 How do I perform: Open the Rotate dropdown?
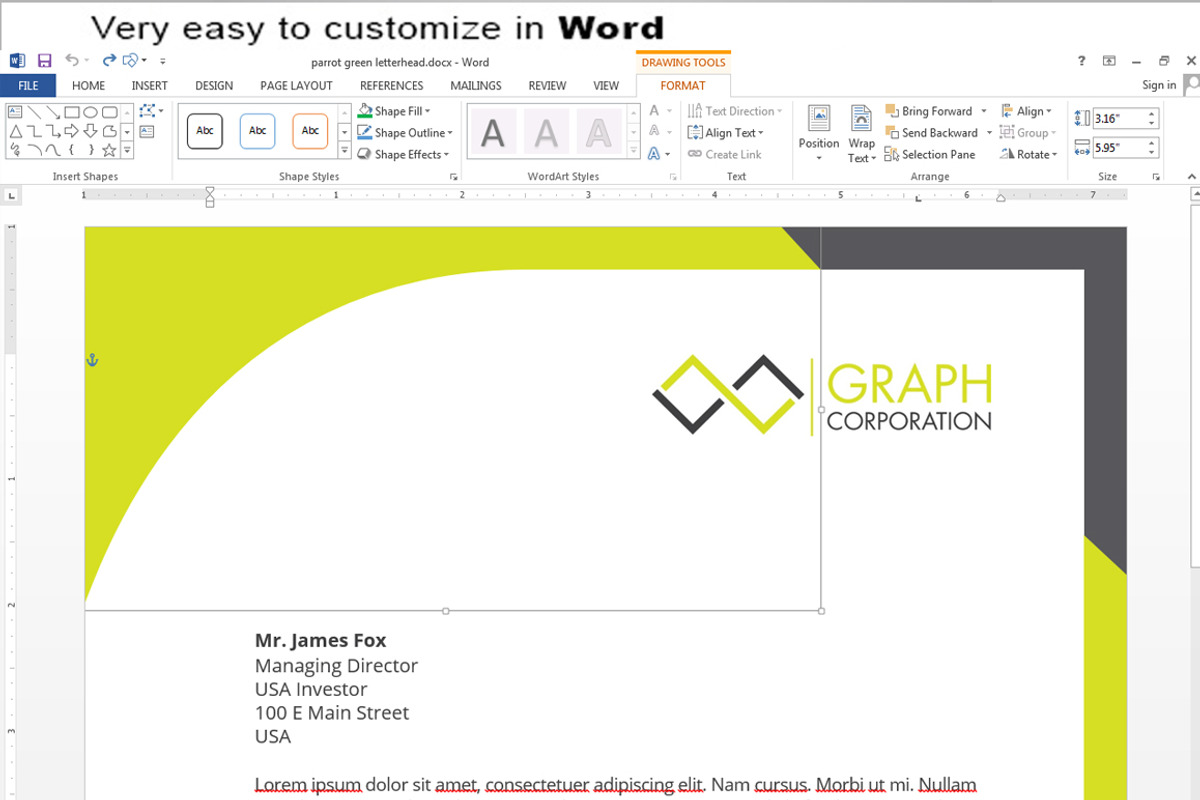(x=1028, y=154)
